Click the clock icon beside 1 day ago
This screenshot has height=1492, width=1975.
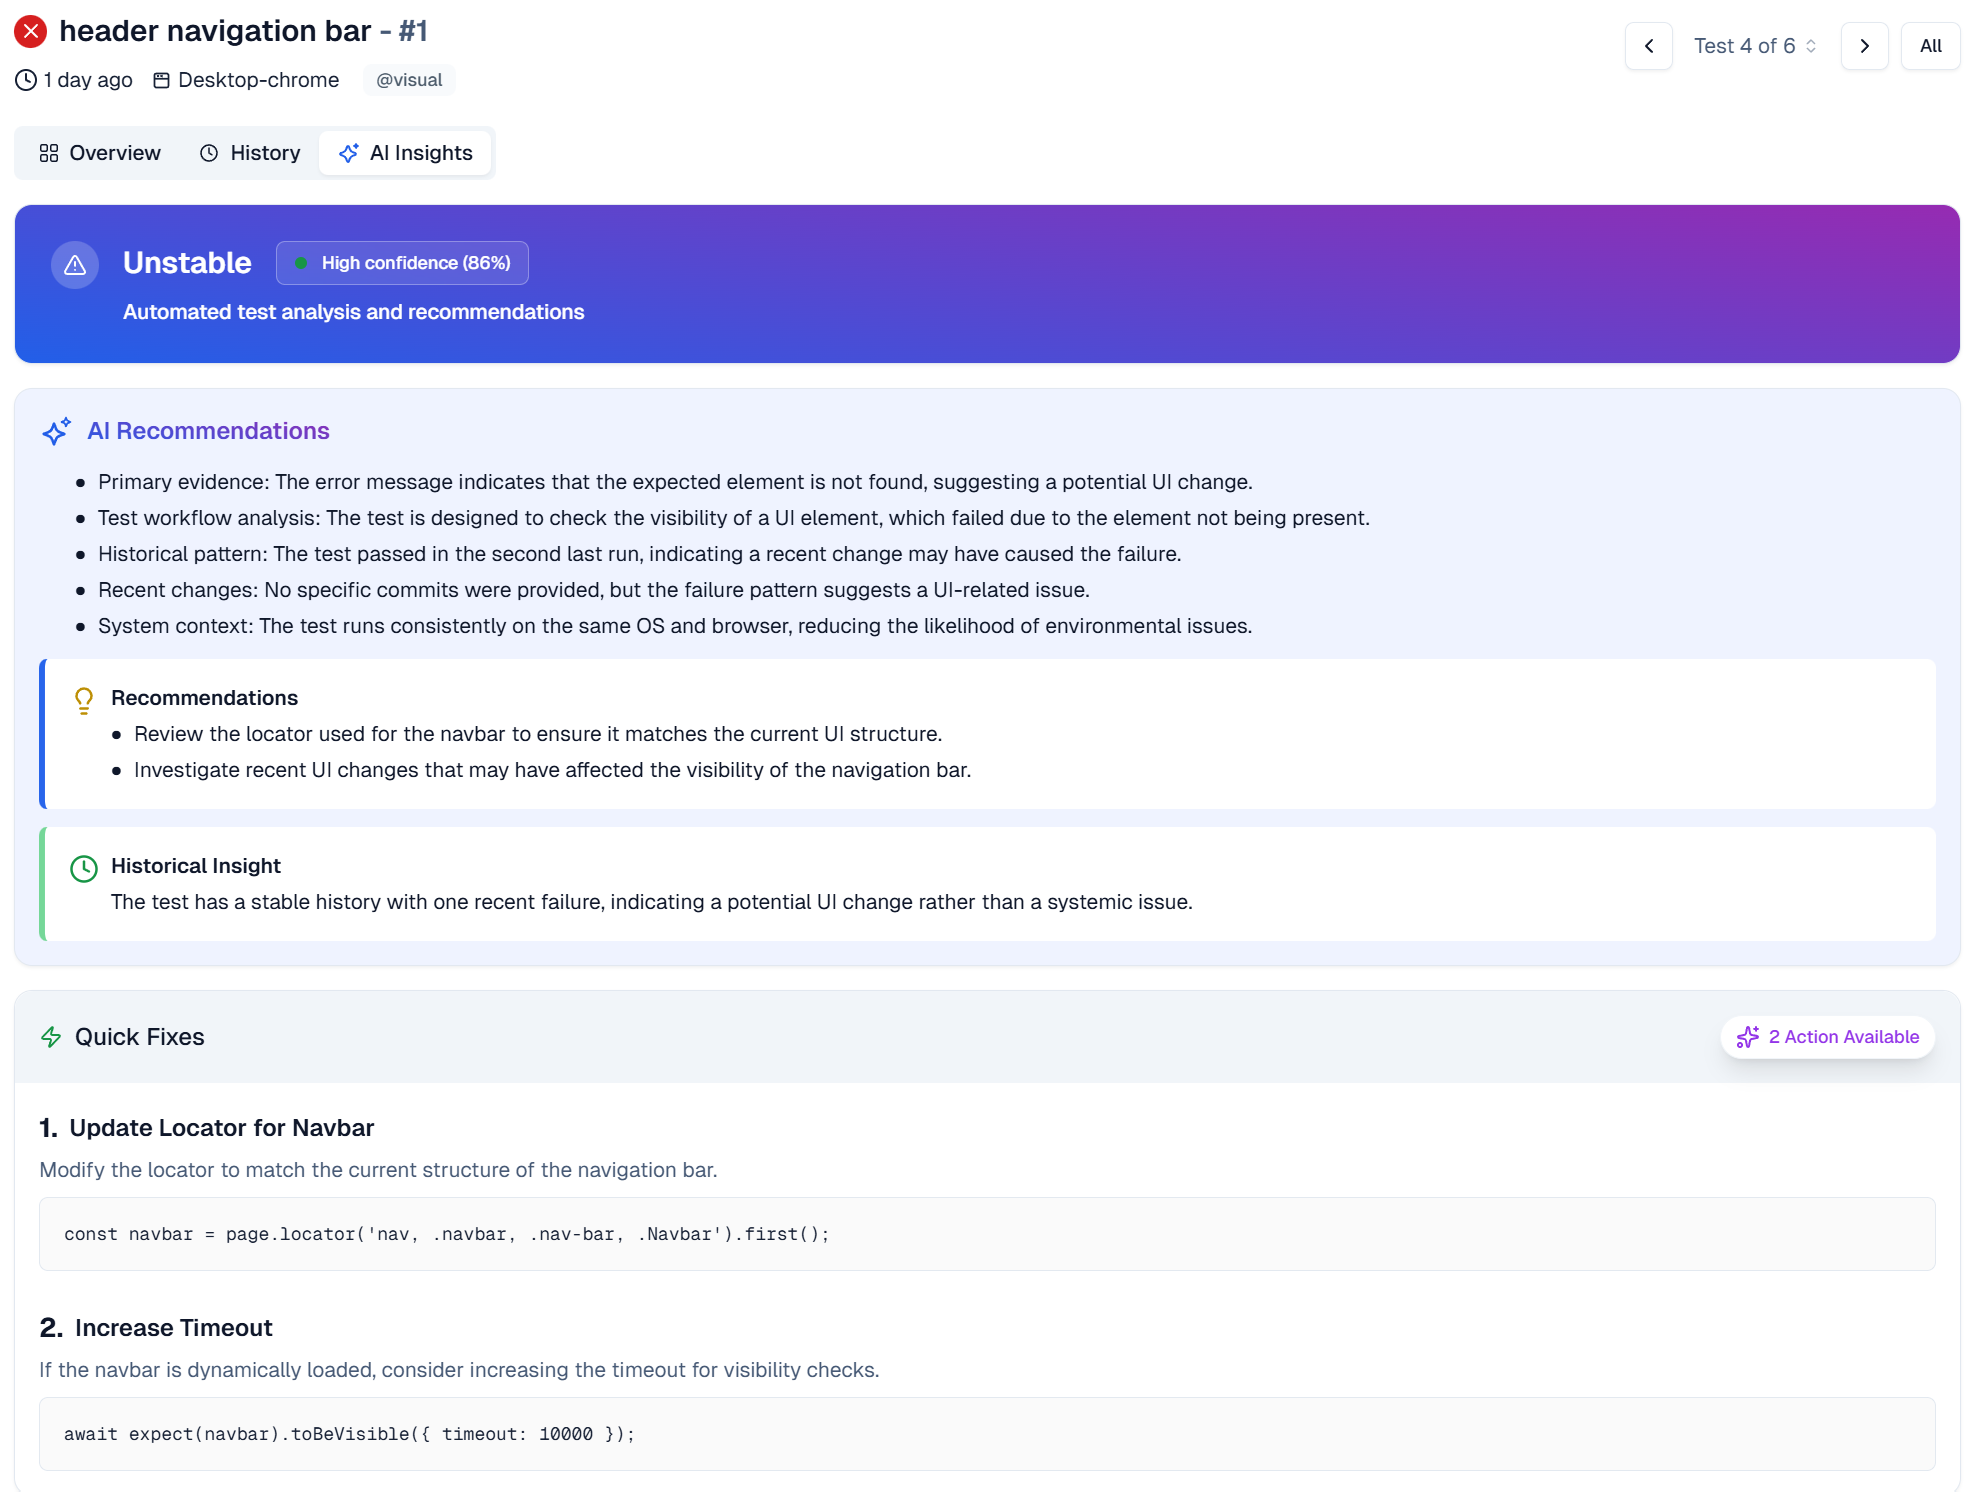coord(25,80)
